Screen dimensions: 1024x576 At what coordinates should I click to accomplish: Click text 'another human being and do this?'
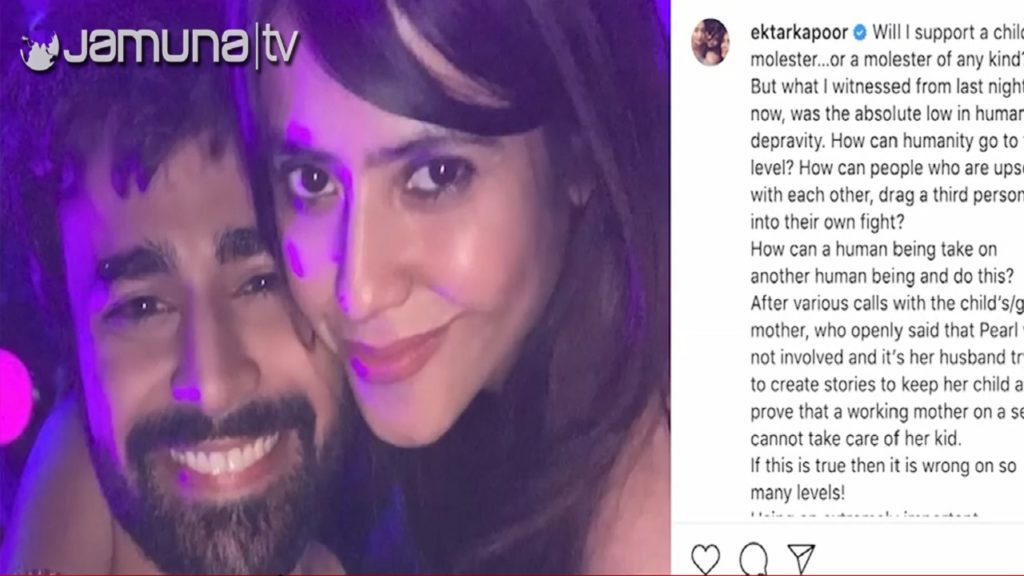[x=882, y=276]
